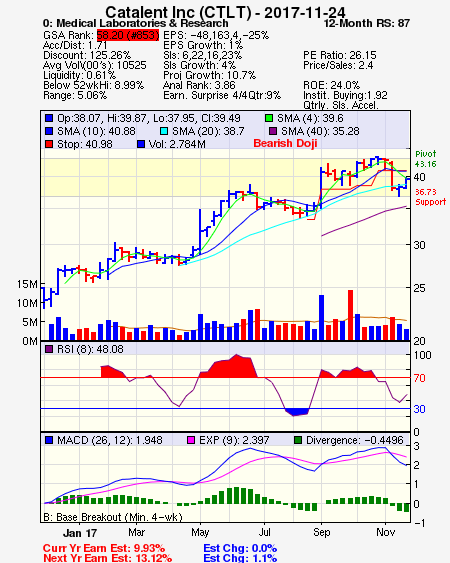Click the SMA (40): 35.28 legend text
The image size is (450, 563).
click(320, 131)
